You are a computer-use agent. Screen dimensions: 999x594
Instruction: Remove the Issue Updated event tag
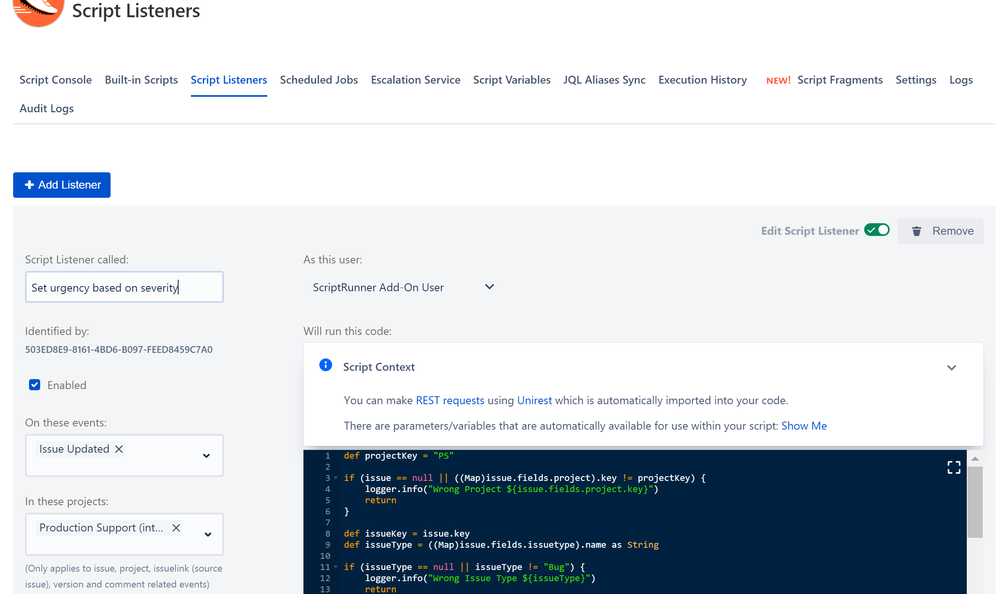pyautogui.click(x=119, y=449)
